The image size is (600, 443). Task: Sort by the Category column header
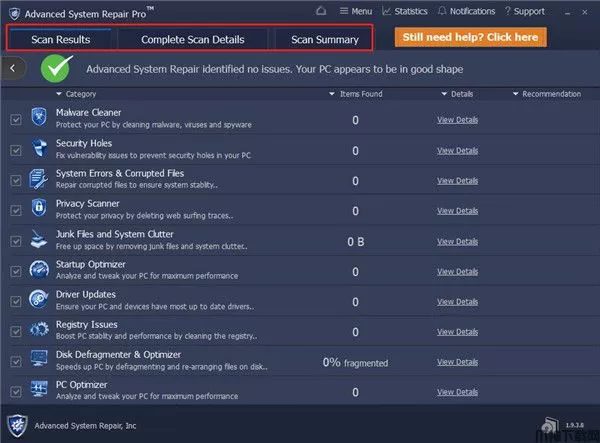pos(76,94)
